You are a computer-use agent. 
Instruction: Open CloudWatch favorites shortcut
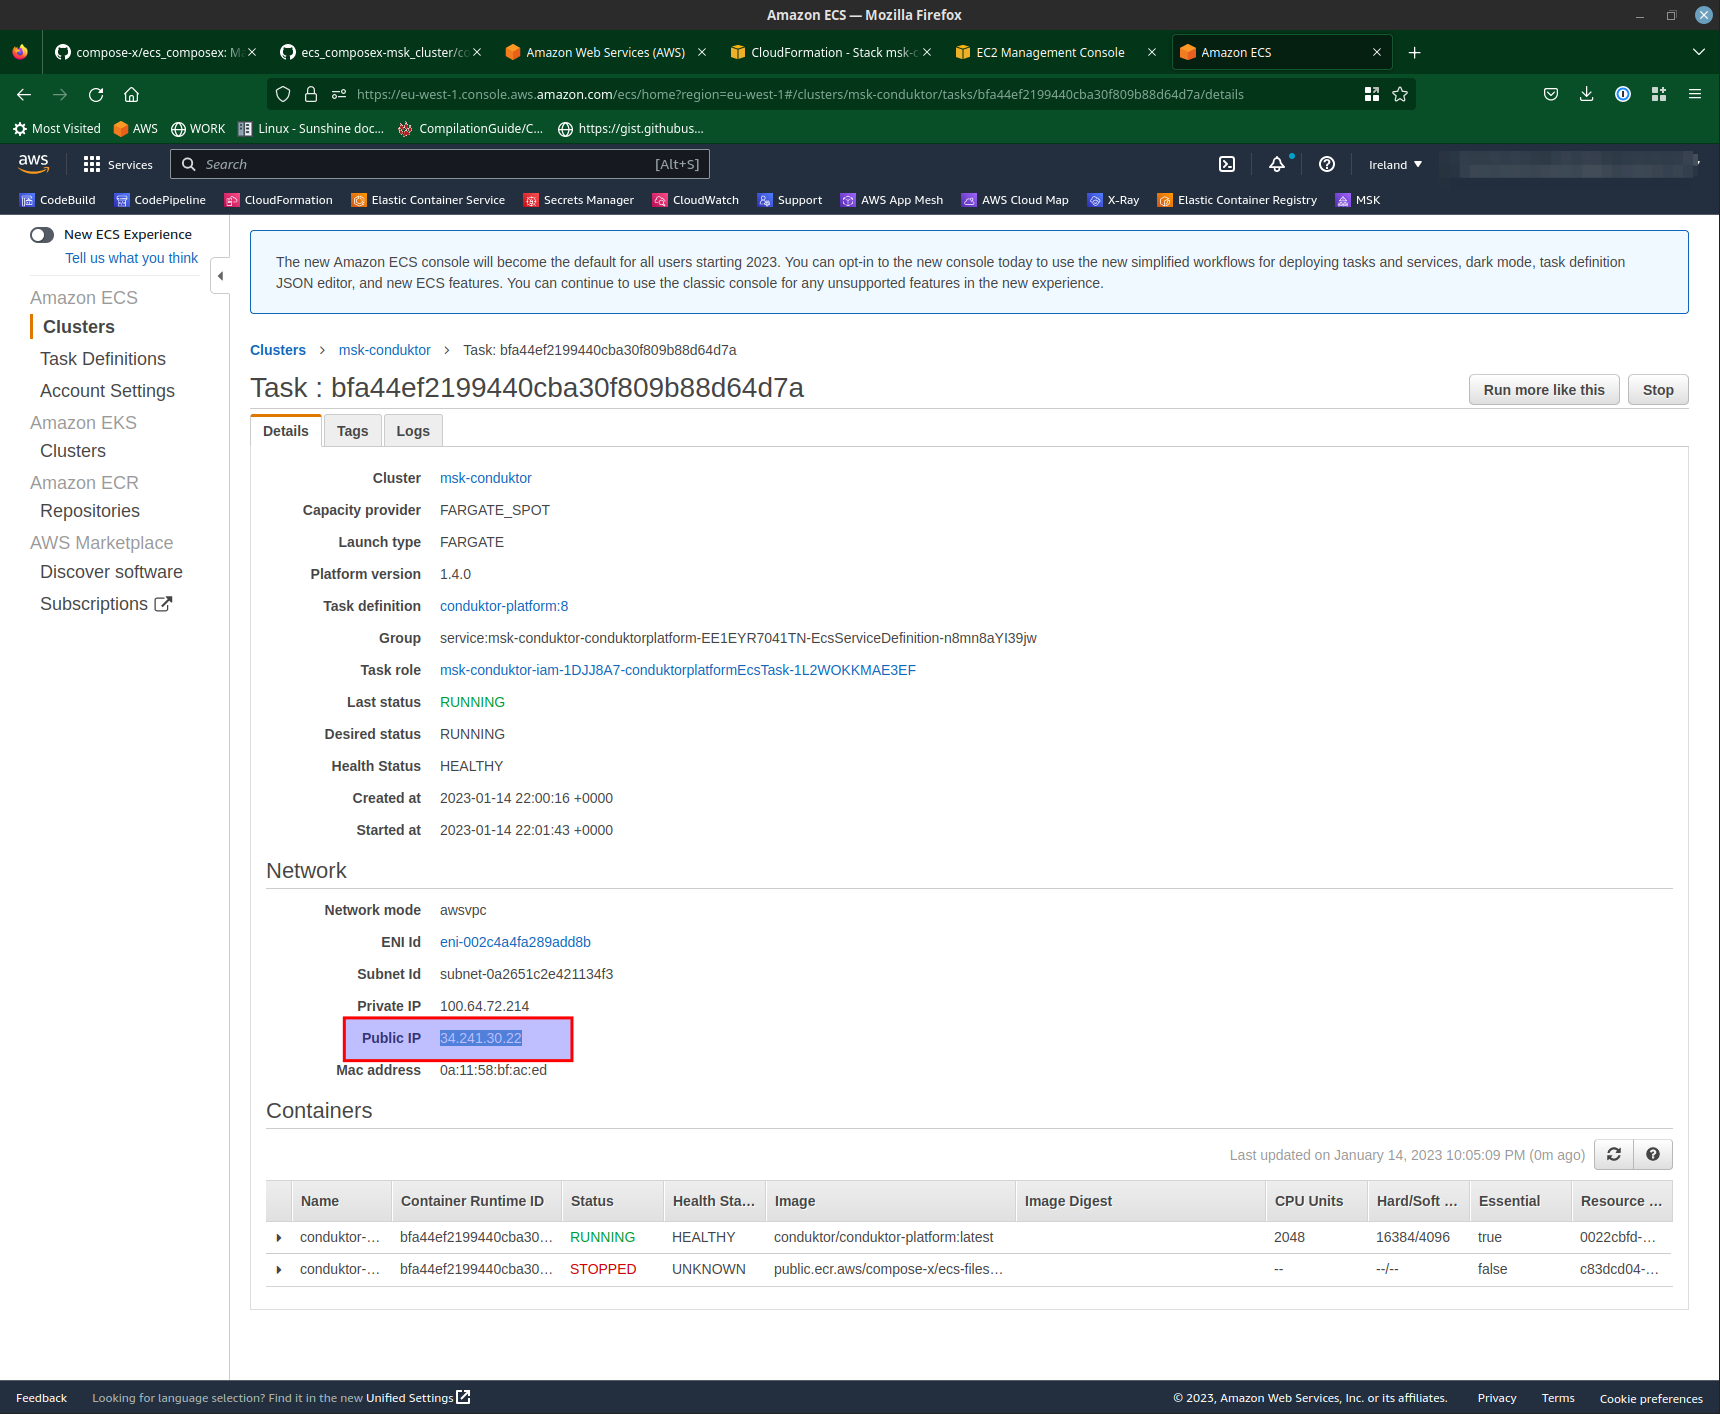pos(696,200)
